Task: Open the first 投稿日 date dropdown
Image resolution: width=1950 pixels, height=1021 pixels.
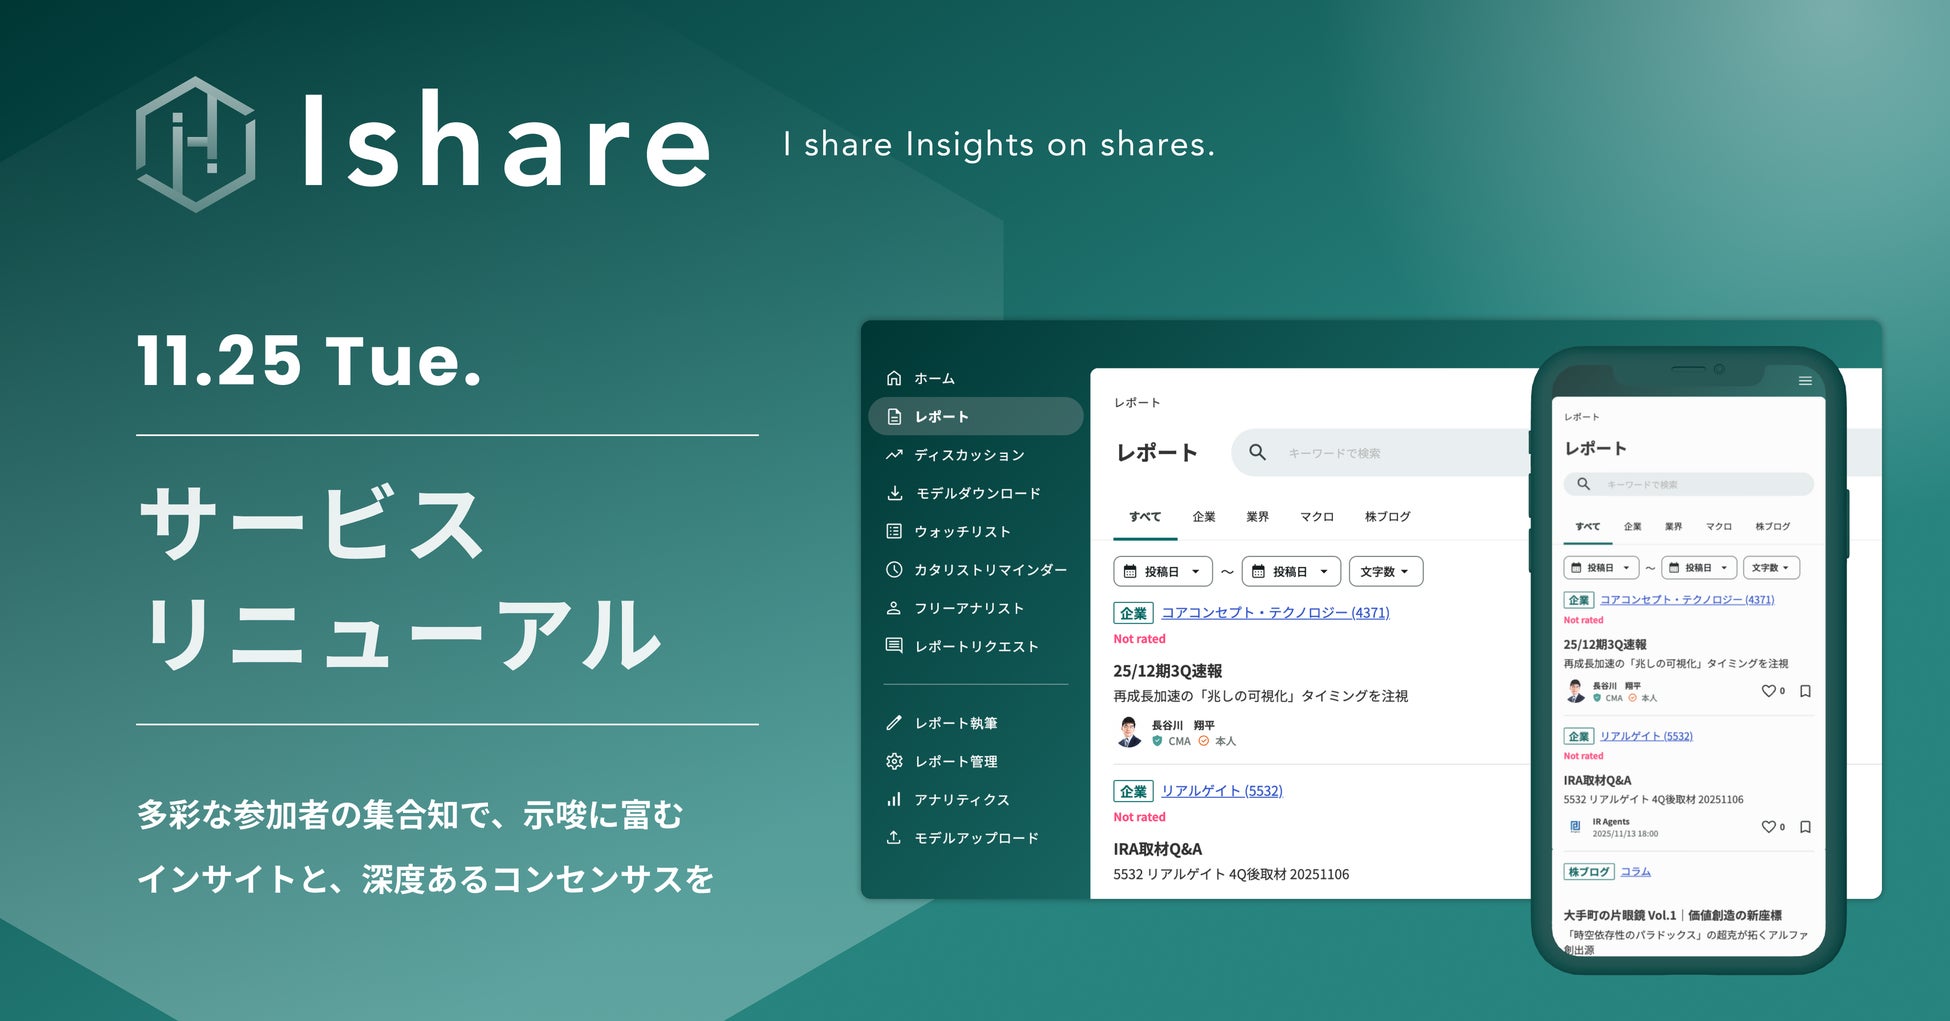Action: tap(1164, 571)
